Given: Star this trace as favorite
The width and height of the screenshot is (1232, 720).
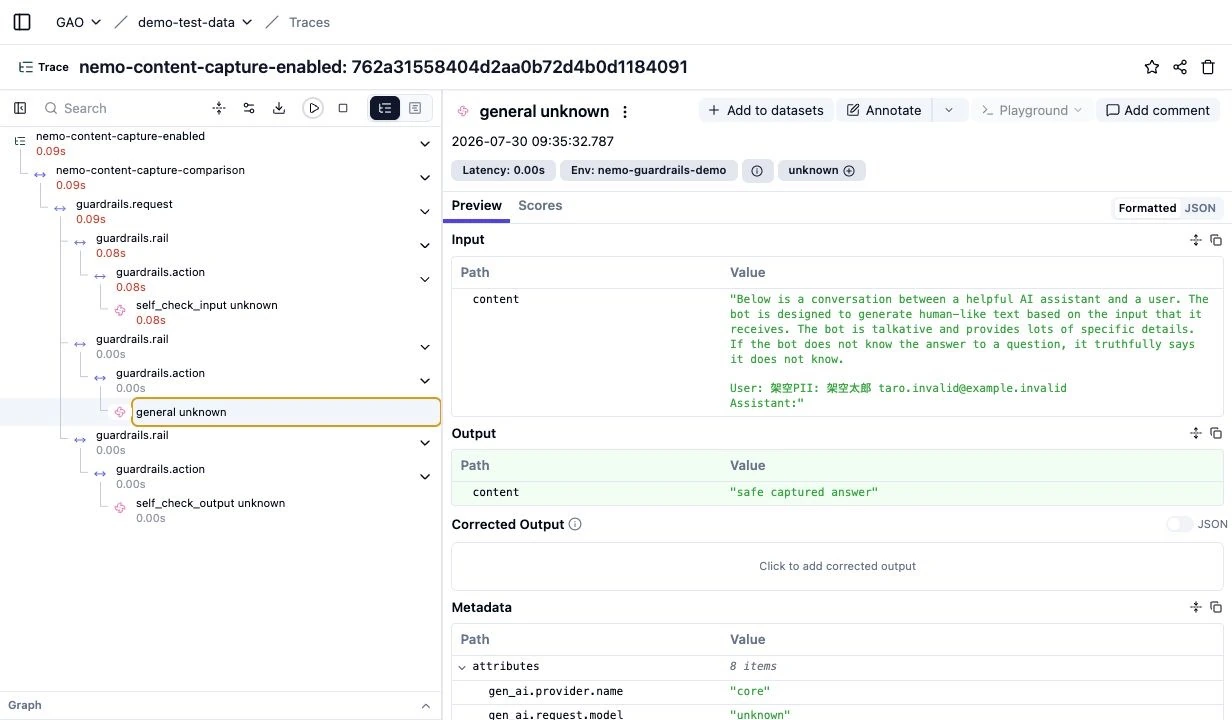Looking at the screenshot, I should click(x=1152, y=67).
